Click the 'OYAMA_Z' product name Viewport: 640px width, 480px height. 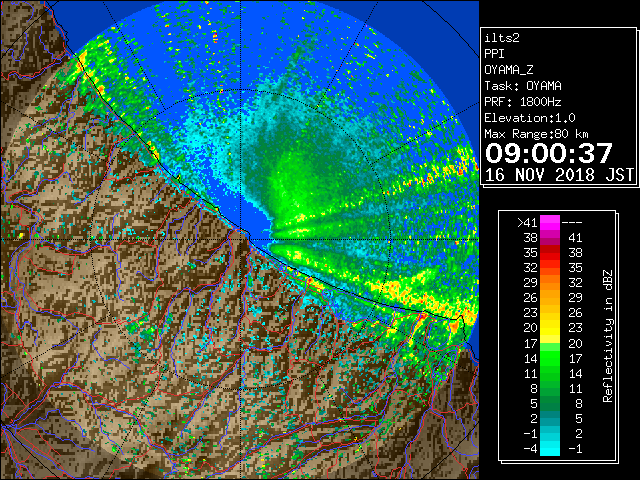pyautogui.click(x=509, y=70)
